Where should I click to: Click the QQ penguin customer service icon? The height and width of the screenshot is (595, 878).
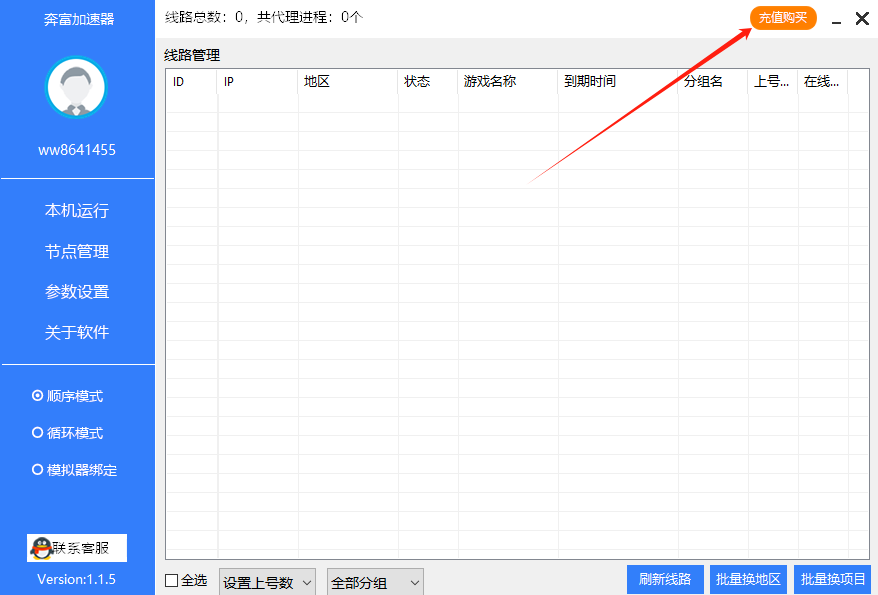click(41, 548)
